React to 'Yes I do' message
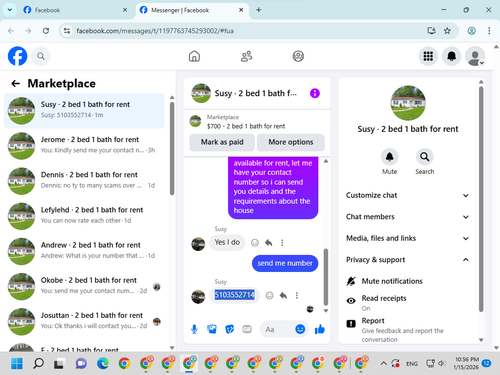The width and height of the screenshot is (500, 375). tap(255, 243)
